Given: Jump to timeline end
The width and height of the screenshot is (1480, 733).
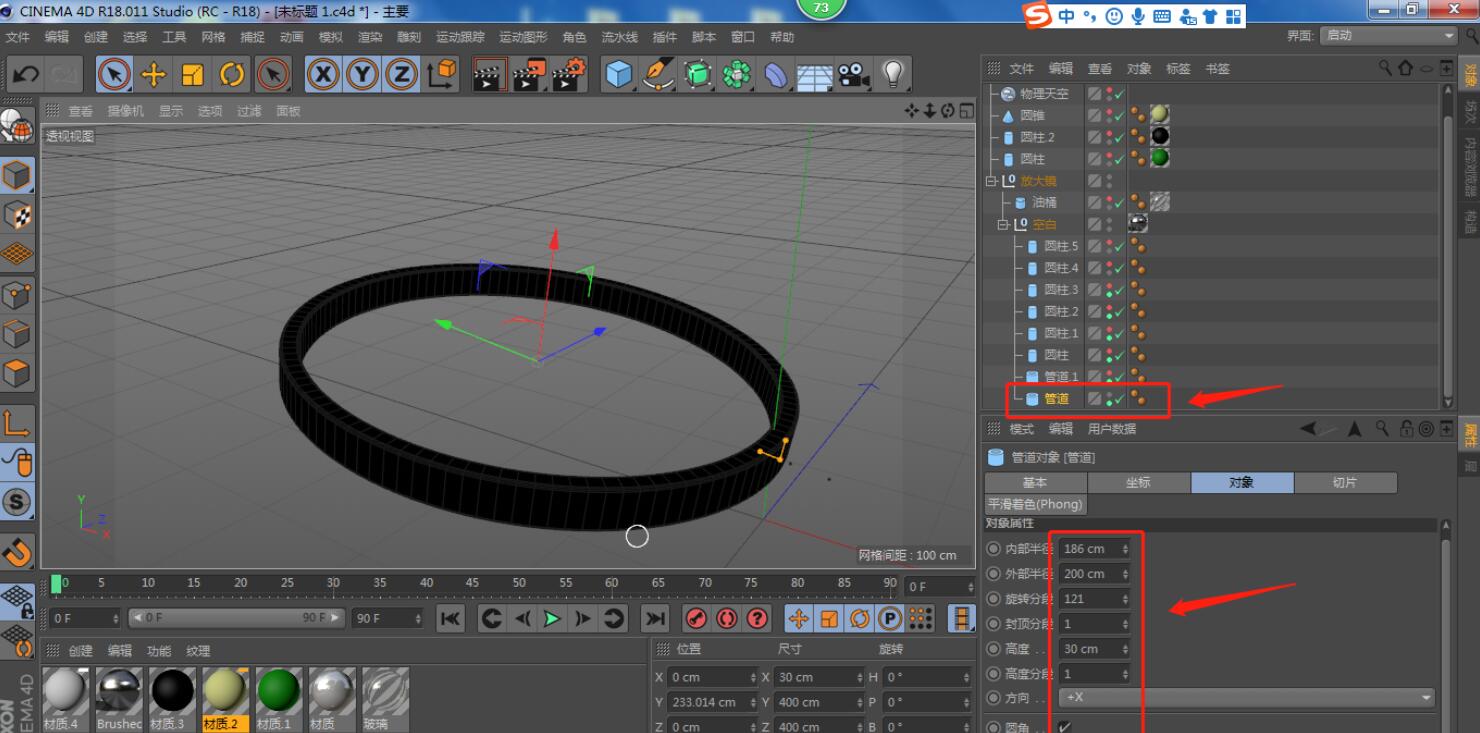Looking at the screenshot, I should (655, 619).
